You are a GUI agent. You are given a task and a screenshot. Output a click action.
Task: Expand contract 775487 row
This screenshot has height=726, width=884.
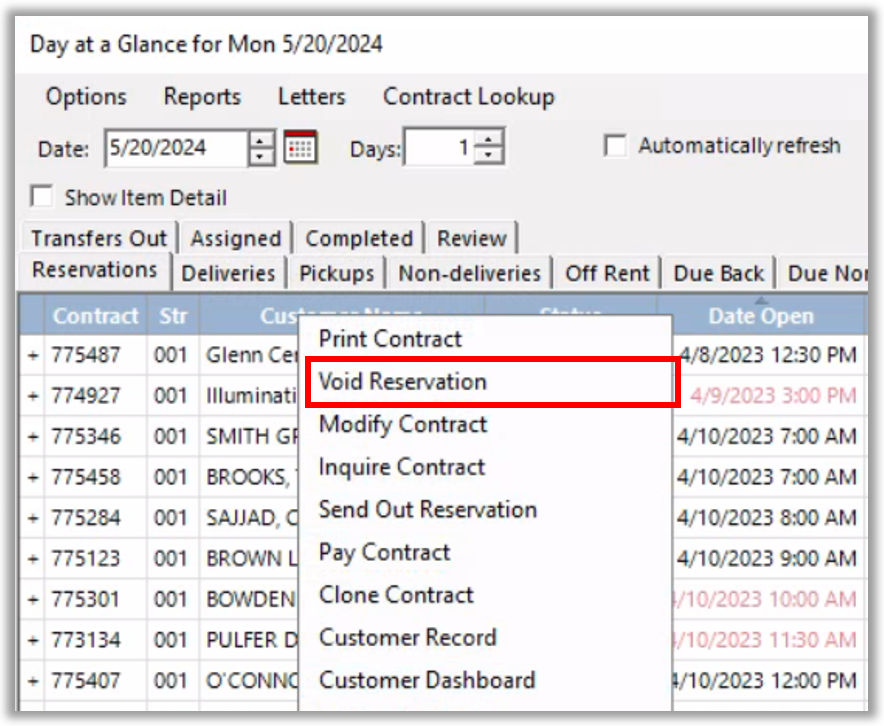[33, 355]
